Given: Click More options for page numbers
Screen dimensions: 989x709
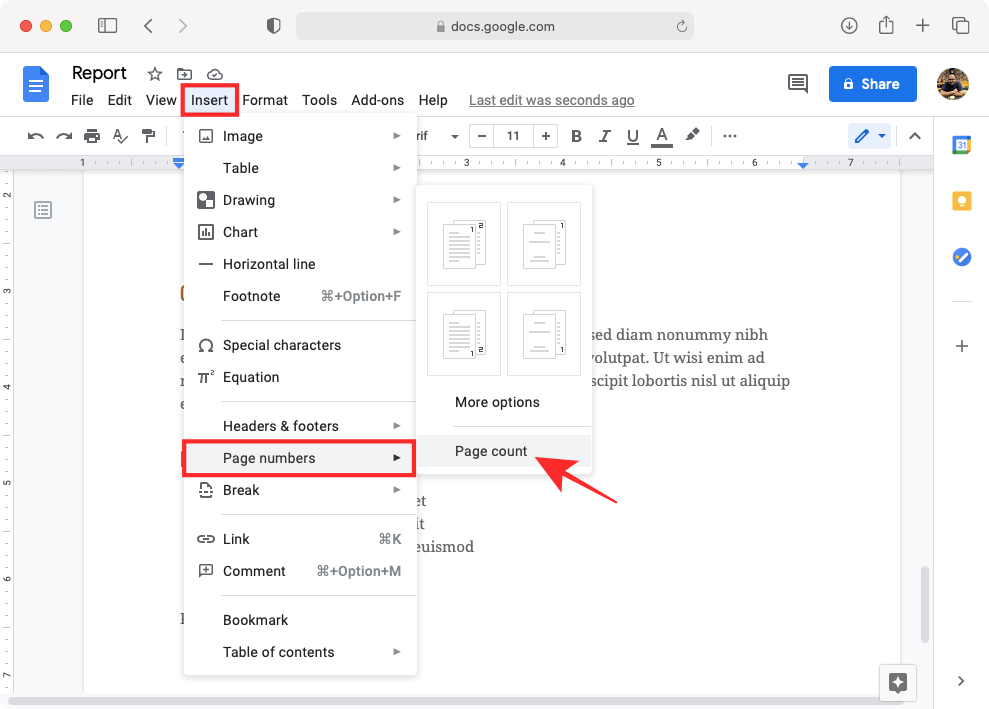Looking at the screenshot, I should (497, 402).
